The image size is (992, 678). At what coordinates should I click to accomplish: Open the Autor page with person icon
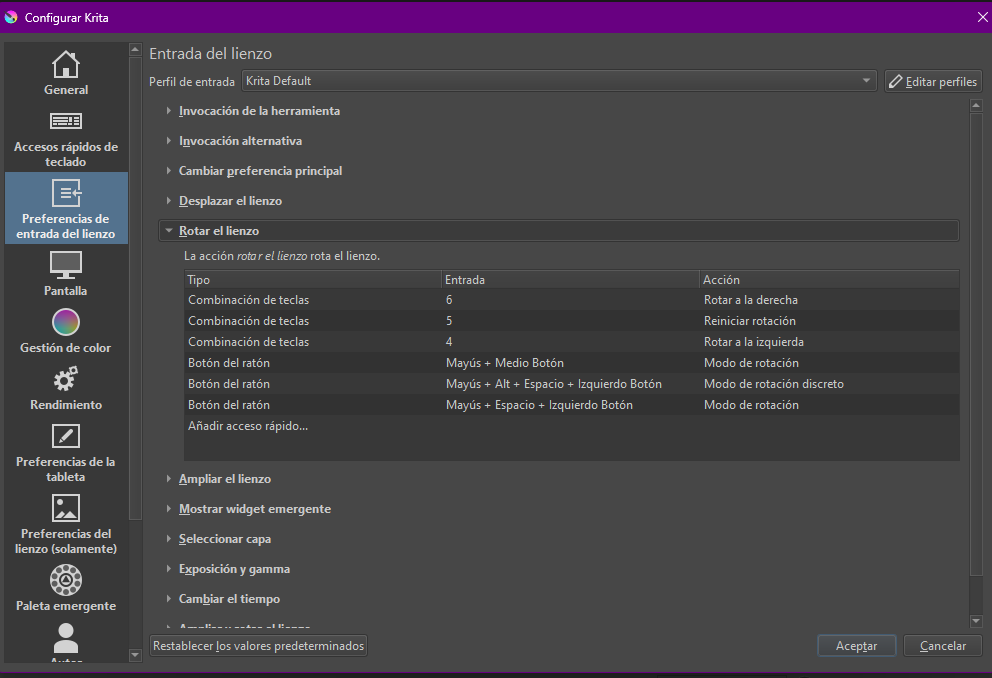[x=66, y=641]
